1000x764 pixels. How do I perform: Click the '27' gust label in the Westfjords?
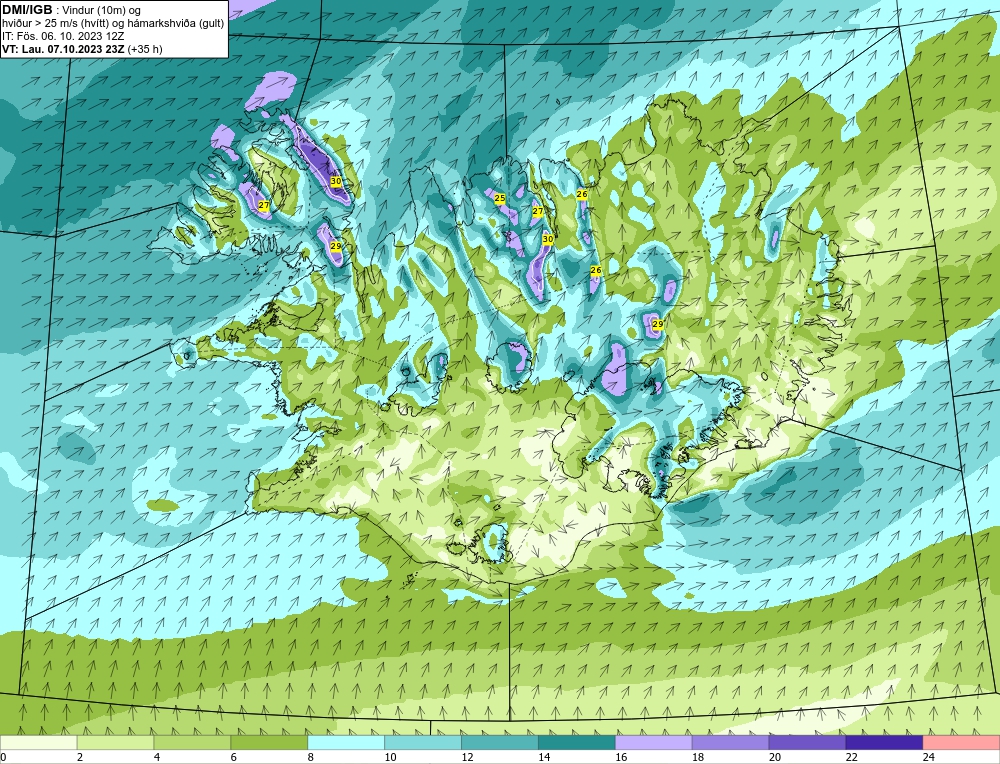tap(264, 205)
